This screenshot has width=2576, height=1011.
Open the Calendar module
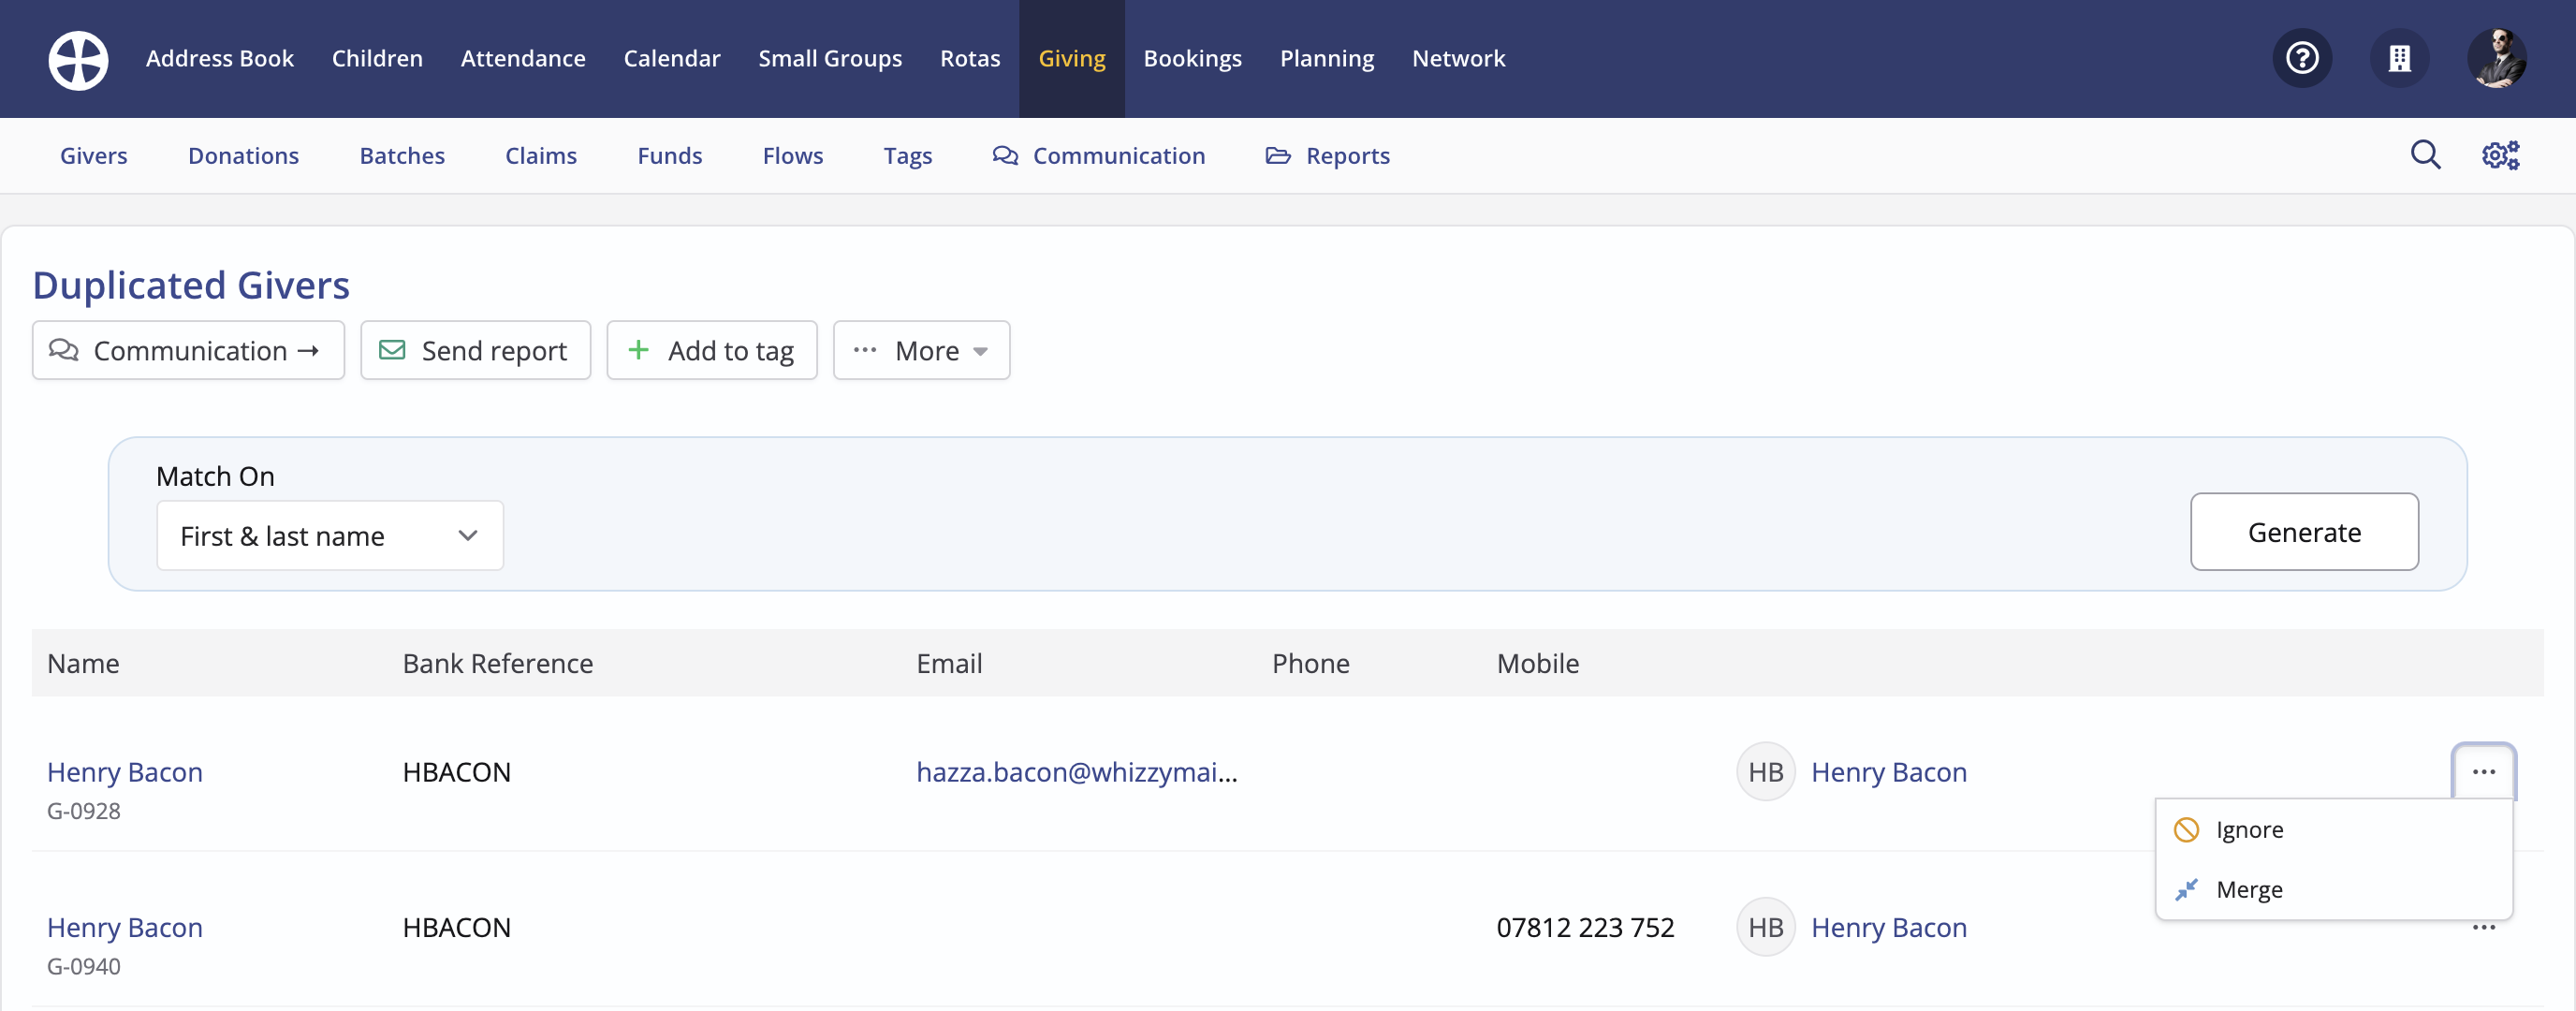coord(671,58)
